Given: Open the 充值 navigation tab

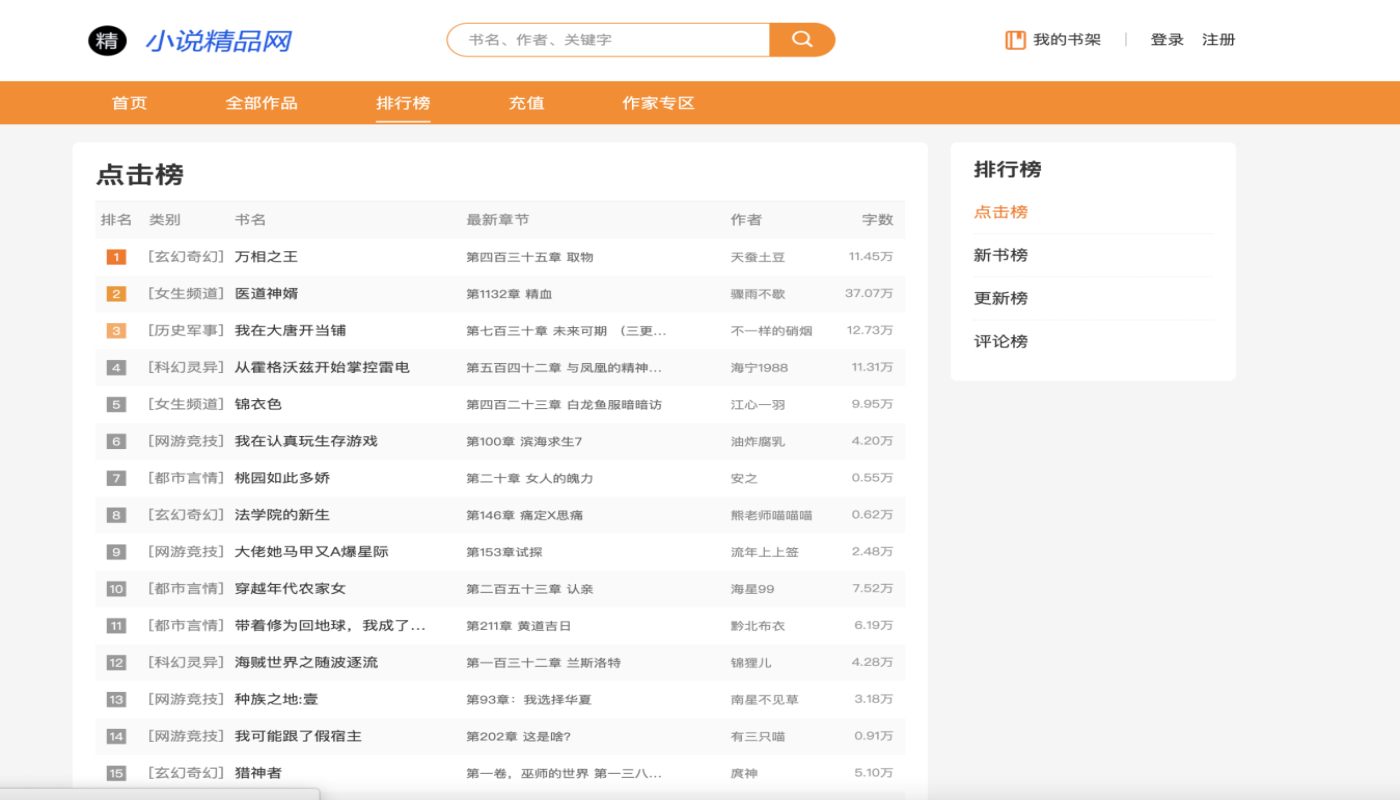Looking at the screenshot, I should 526,103.
